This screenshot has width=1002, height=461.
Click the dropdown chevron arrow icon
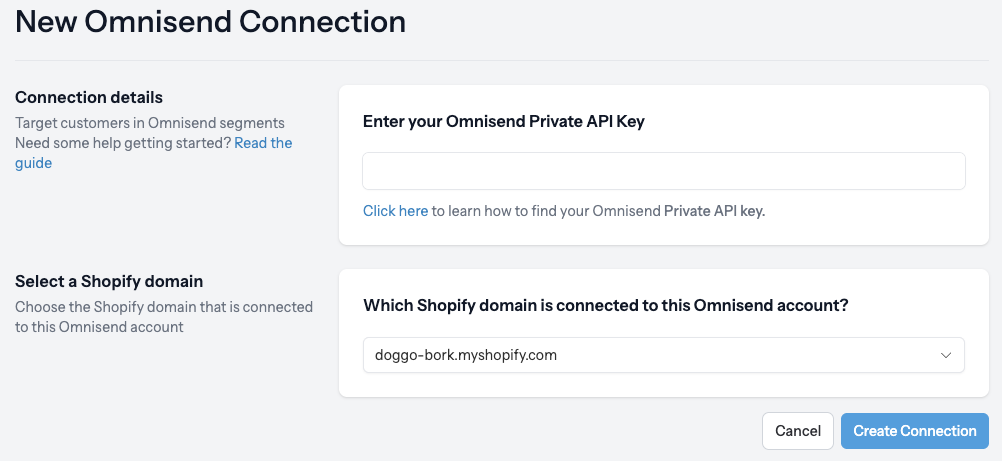coord(946,356)
